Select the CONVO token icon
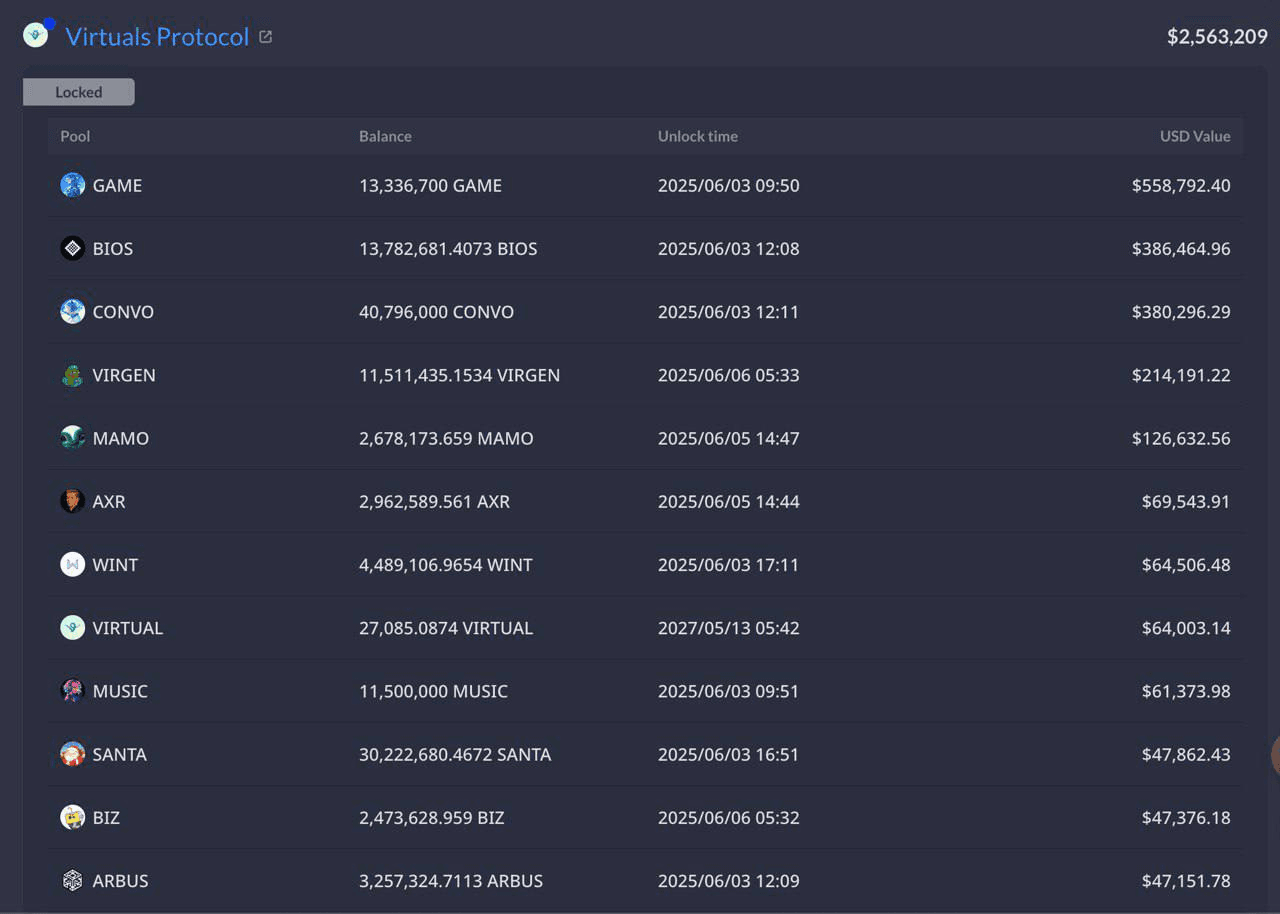 pyautogui.click(x=72, y=311)
